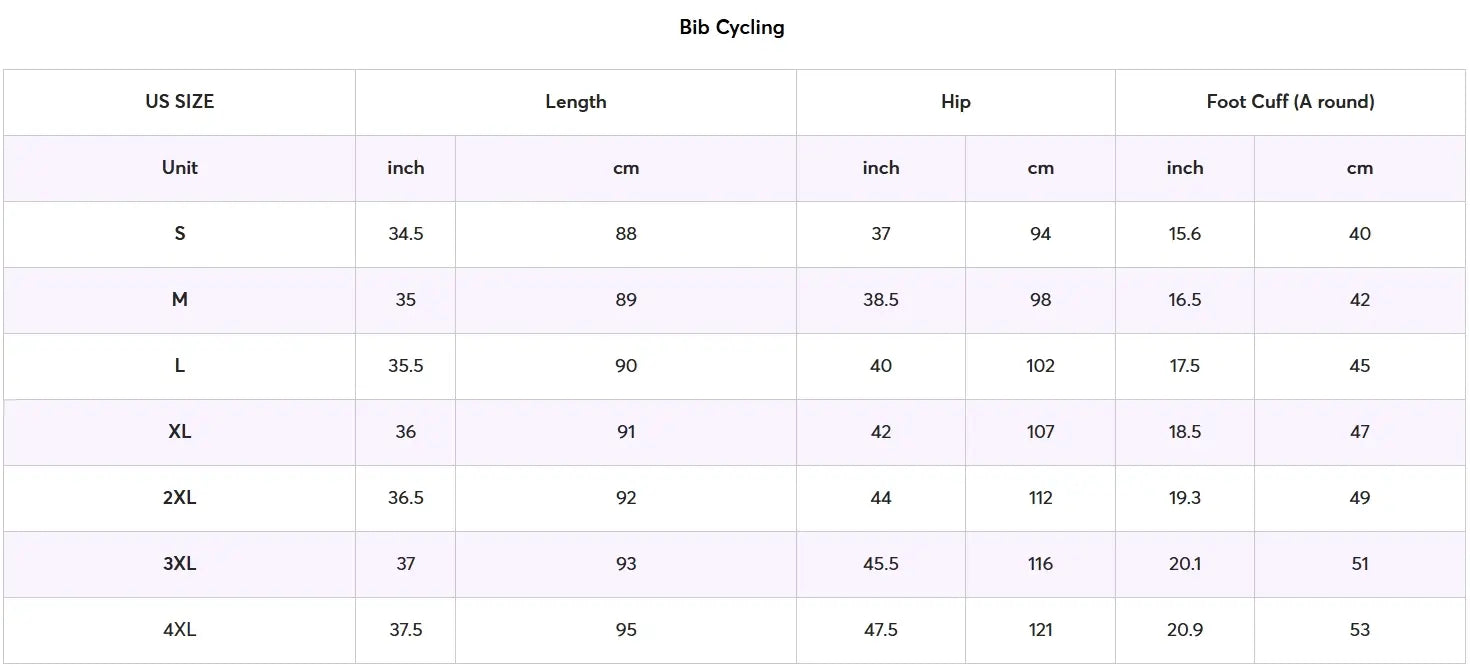Select the 2XL size row label
The width and height of the screenshot is (1470, 667).
pyautogui.click(x=180, y=498)
